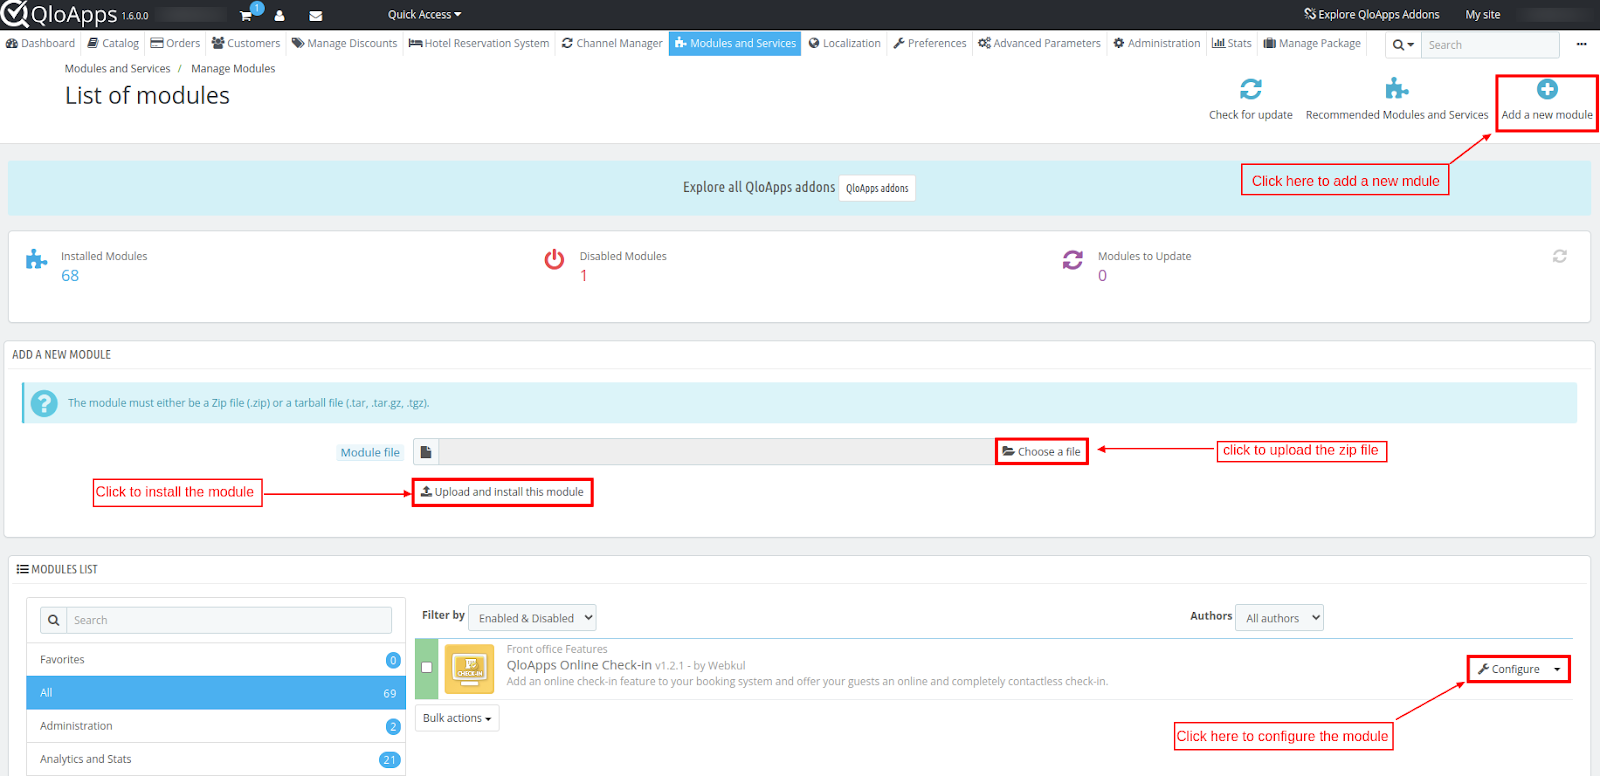This screenshot has height=776, width=1600.
Task: Click the Module file label
Action: pos(370,453)
